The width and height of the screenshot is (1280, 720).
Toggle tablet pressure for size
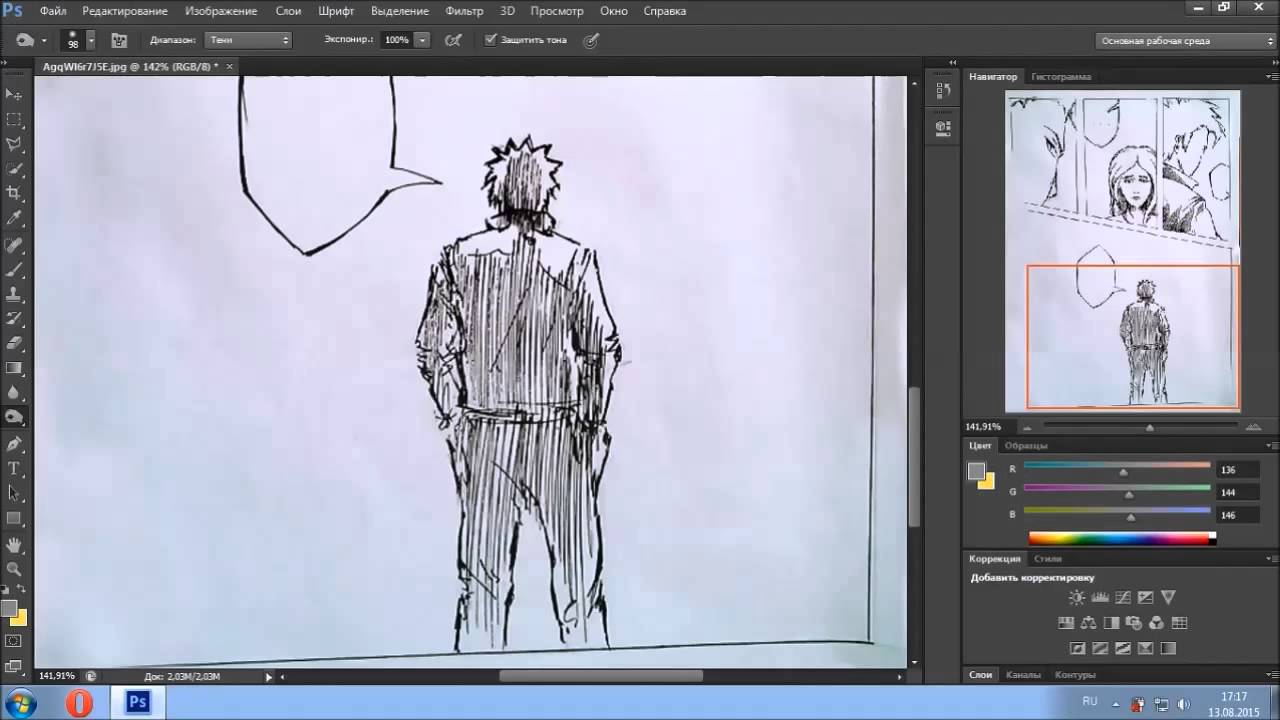click(x=591, y=40)
